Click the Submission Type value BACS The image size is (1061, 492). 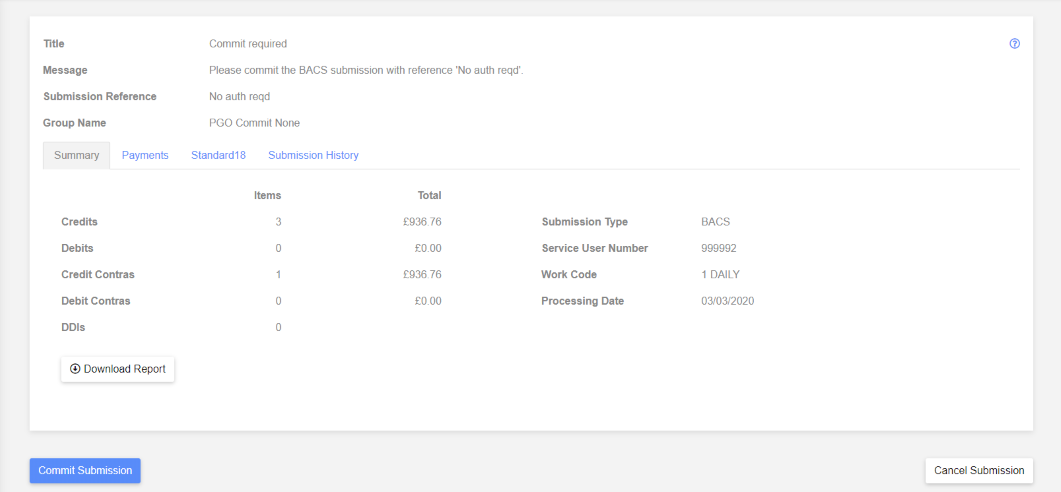pyautogui.click(x=715, y=222)
